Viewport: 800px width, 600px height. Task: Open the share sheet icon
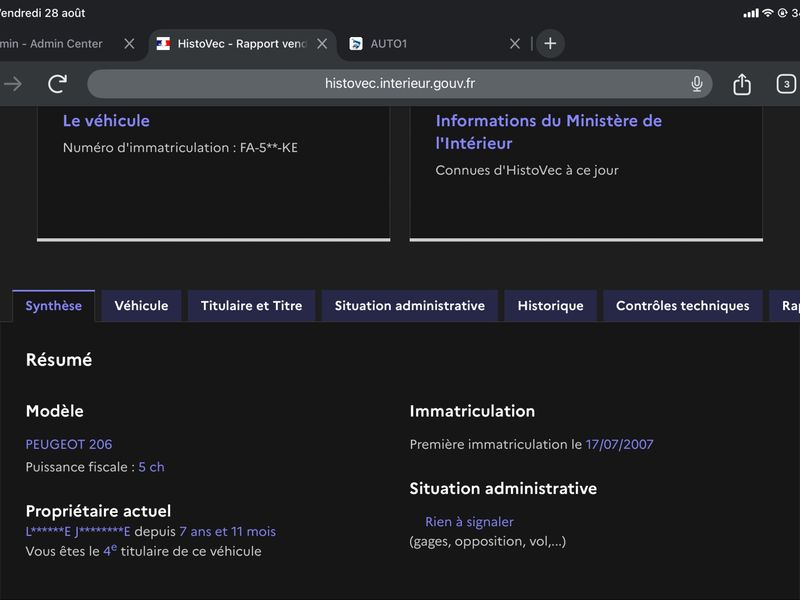tap(742, 84)
